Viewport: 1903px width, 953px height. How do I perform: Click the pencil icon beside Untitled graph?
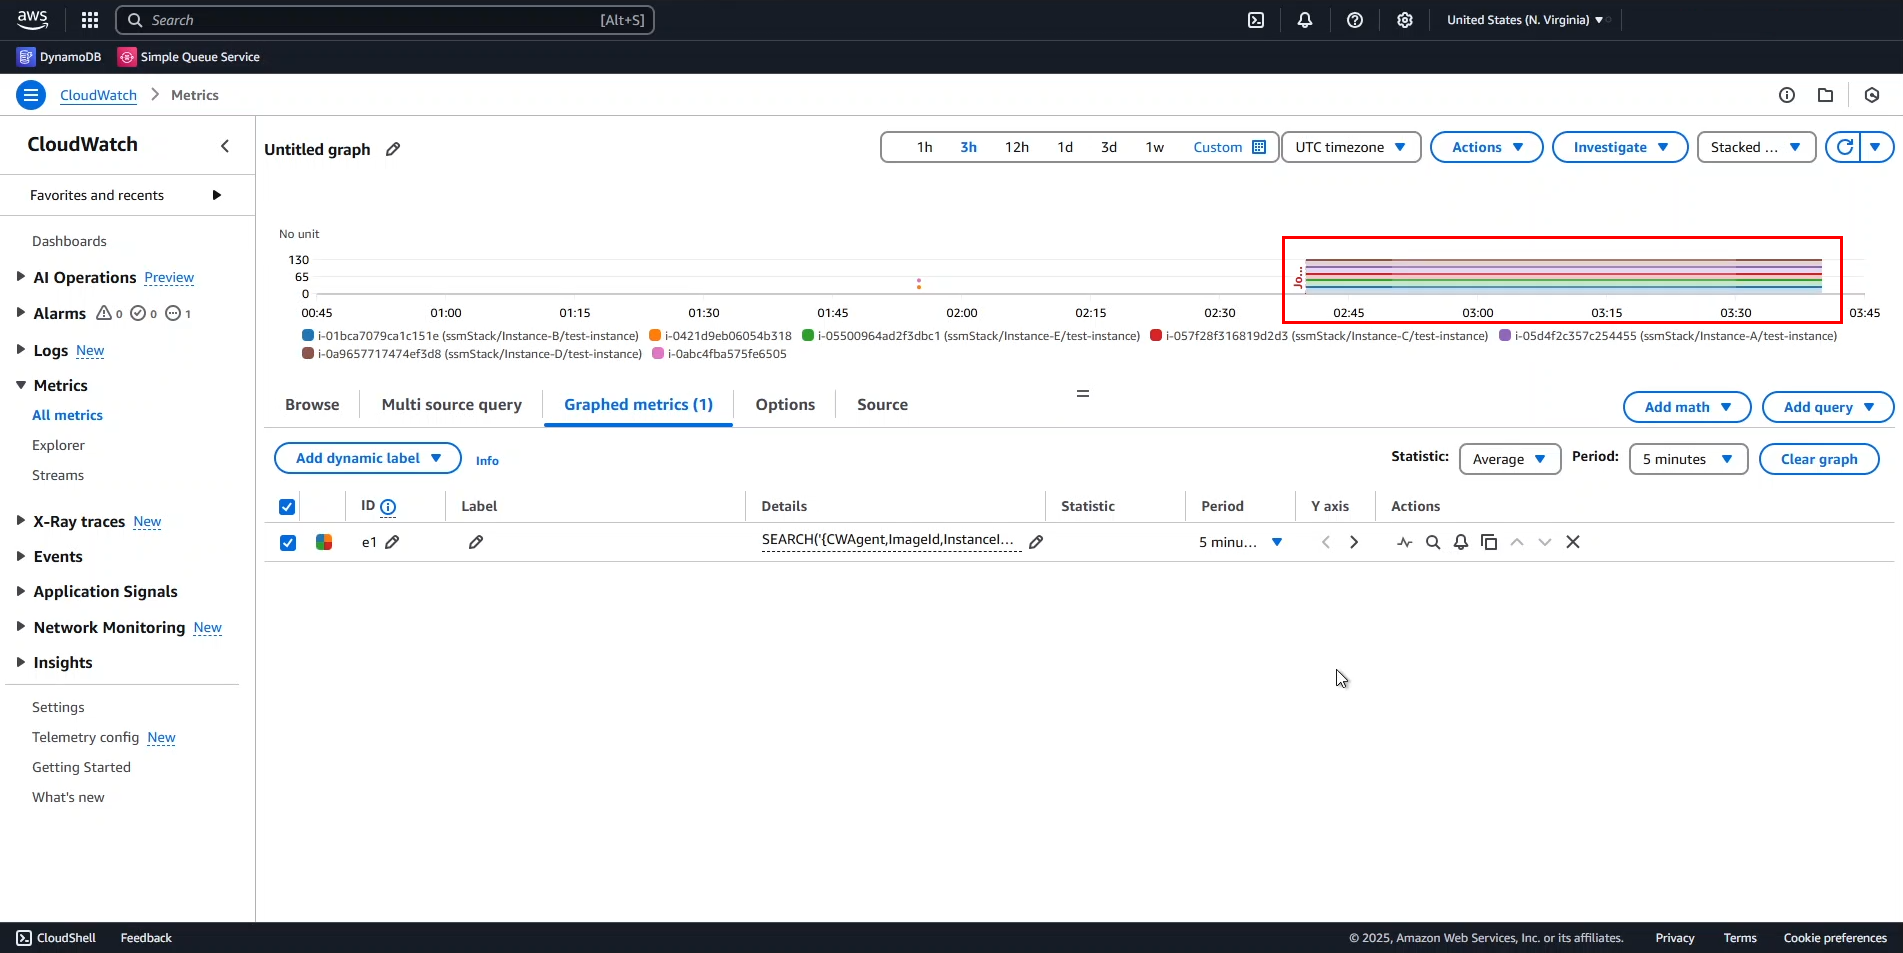tap(393, 149)
